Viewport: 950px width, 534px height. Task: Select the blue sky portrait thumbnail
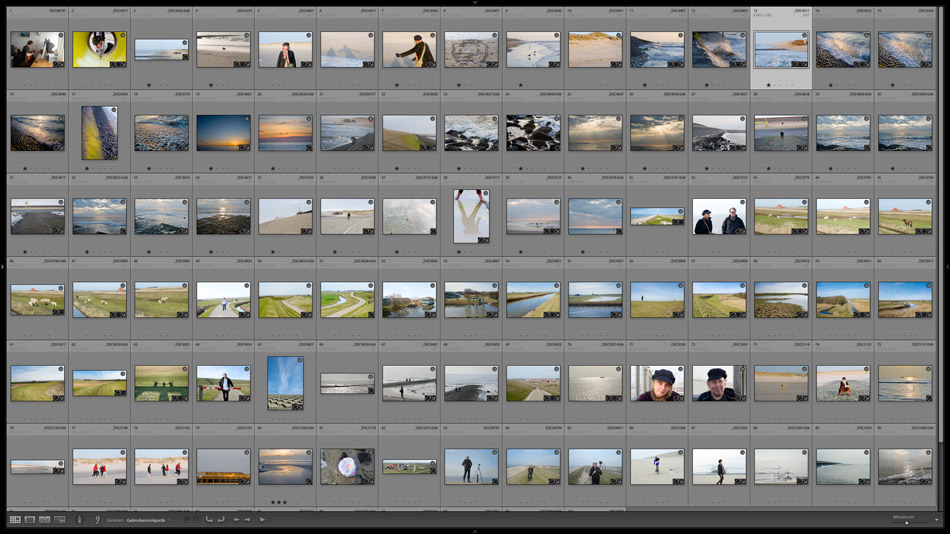285,382
